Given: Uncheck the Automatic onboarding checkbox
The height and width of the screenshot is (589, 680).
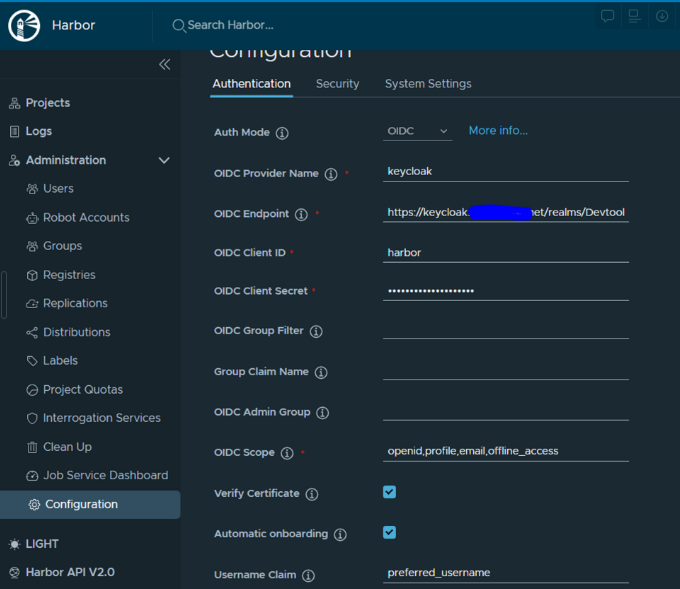Looking at the screenshot, I should point(389,532).
